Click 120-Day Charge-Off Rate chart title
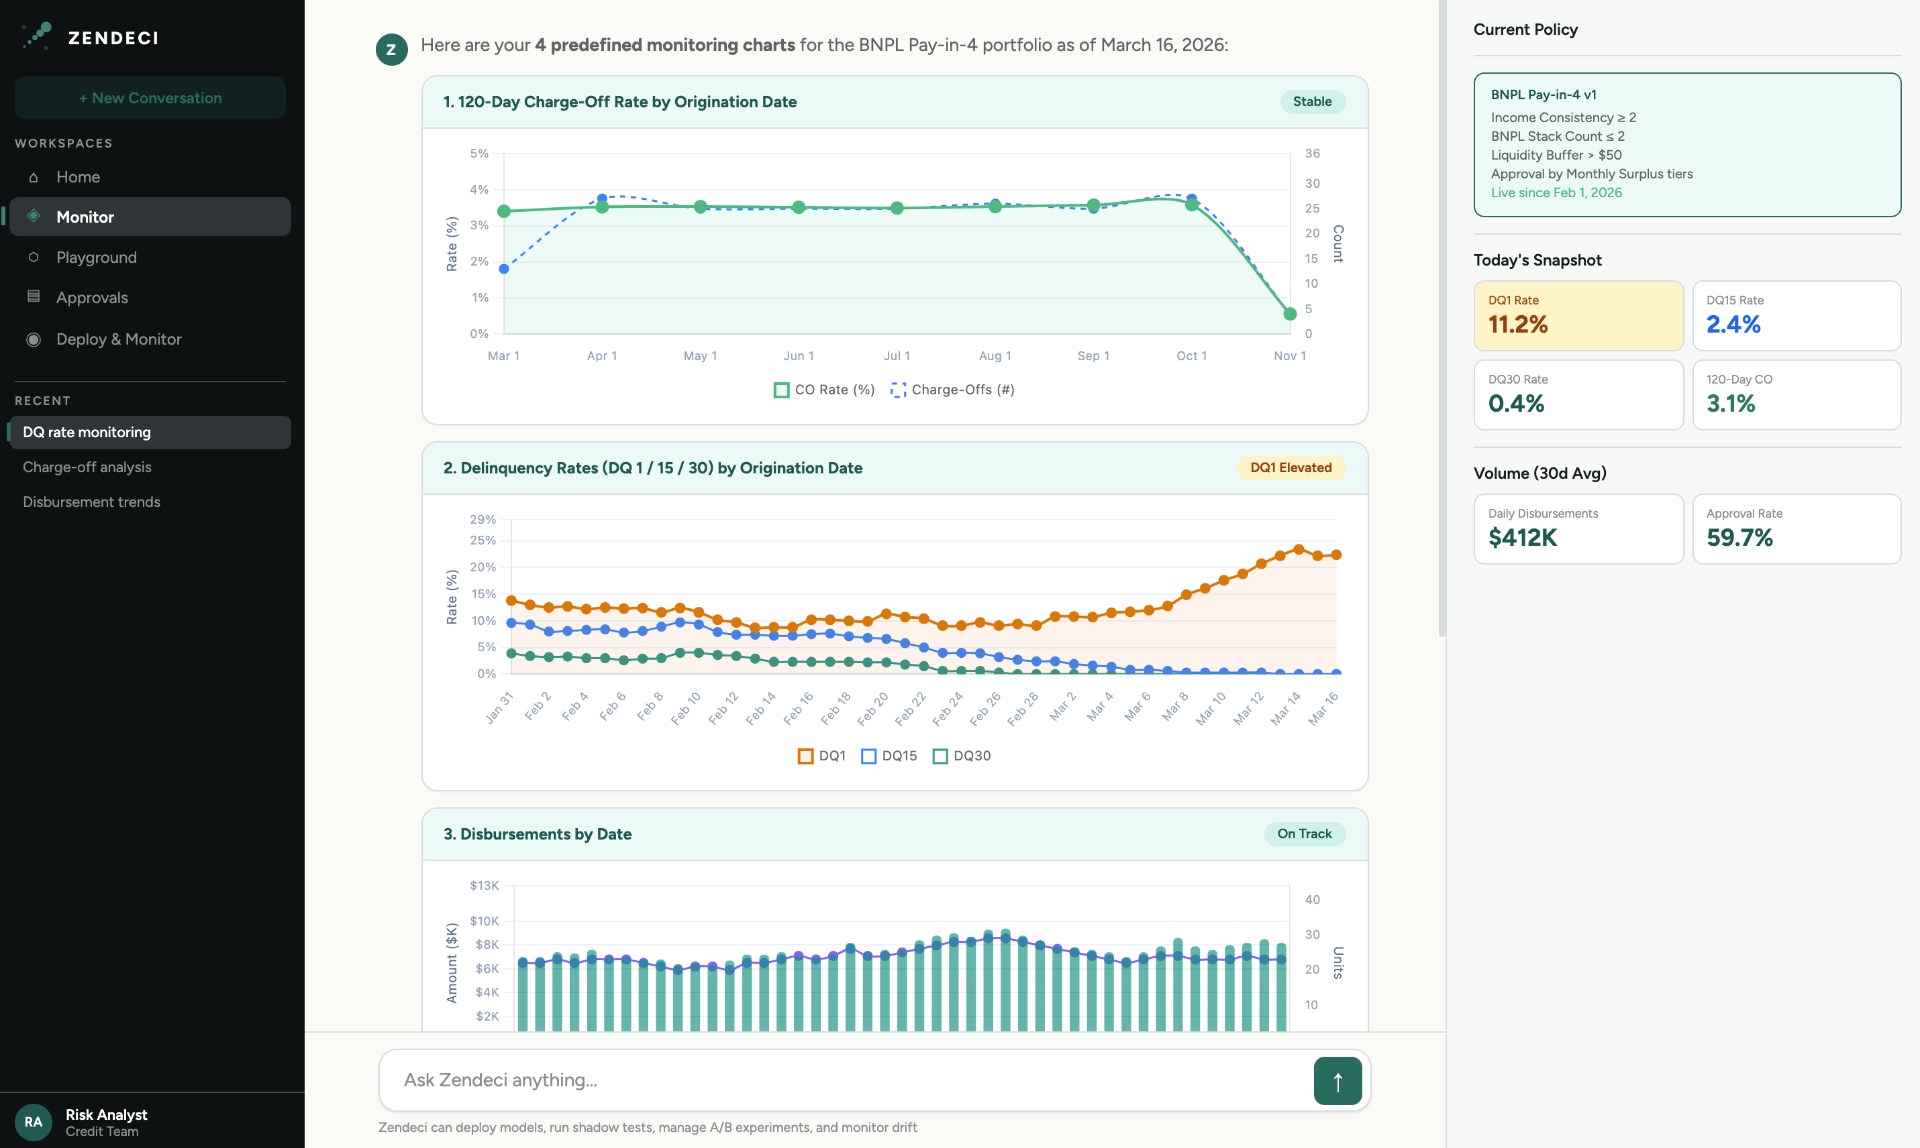Image resolution: width=1920 pixels, height=1148 pixels. 620,102
